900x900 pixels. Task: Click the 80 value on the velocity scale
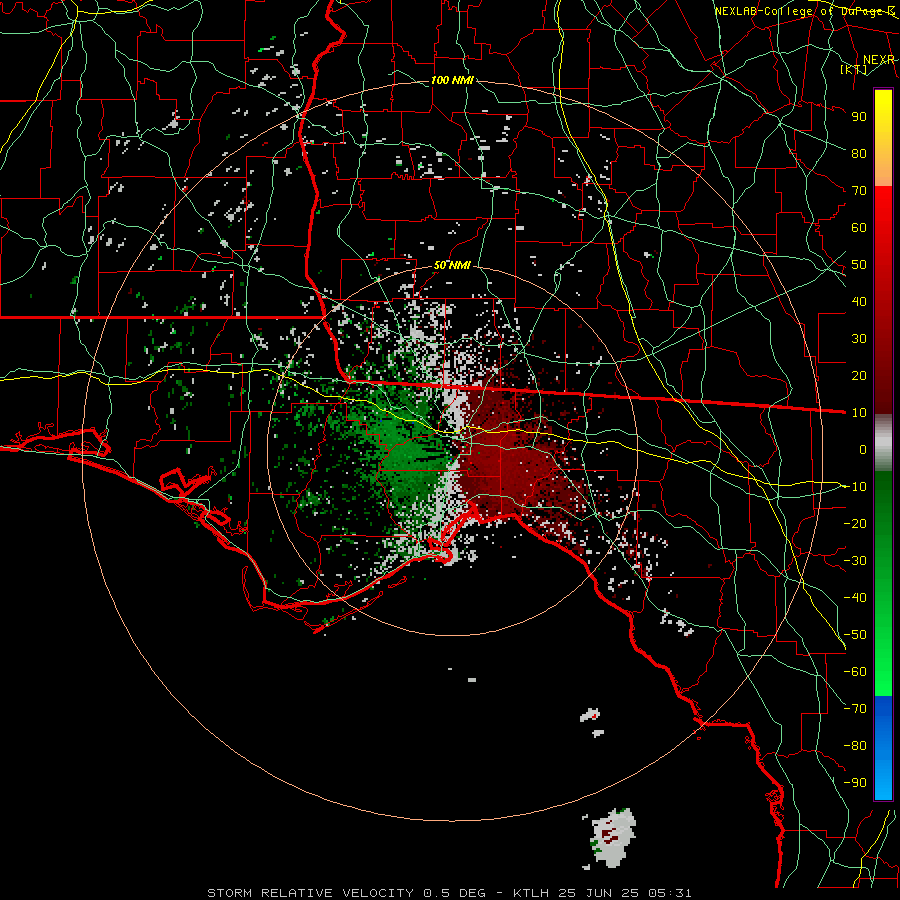click(x=859, y=153)
